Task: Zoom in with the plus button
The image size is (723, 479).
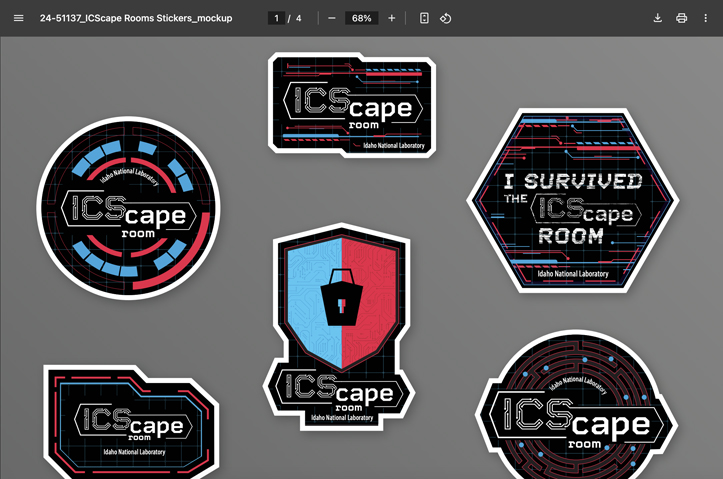Action: (x=391, y=18)
